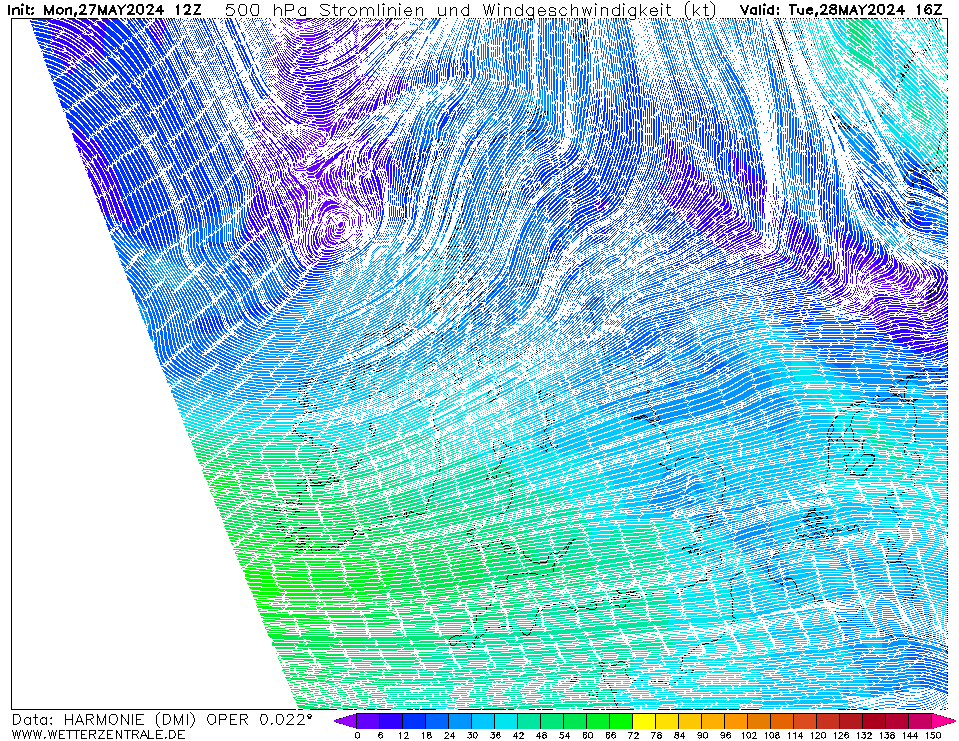Click the purple cyclone vortex center on the map

pyautogui.click(x=340, y=226)
